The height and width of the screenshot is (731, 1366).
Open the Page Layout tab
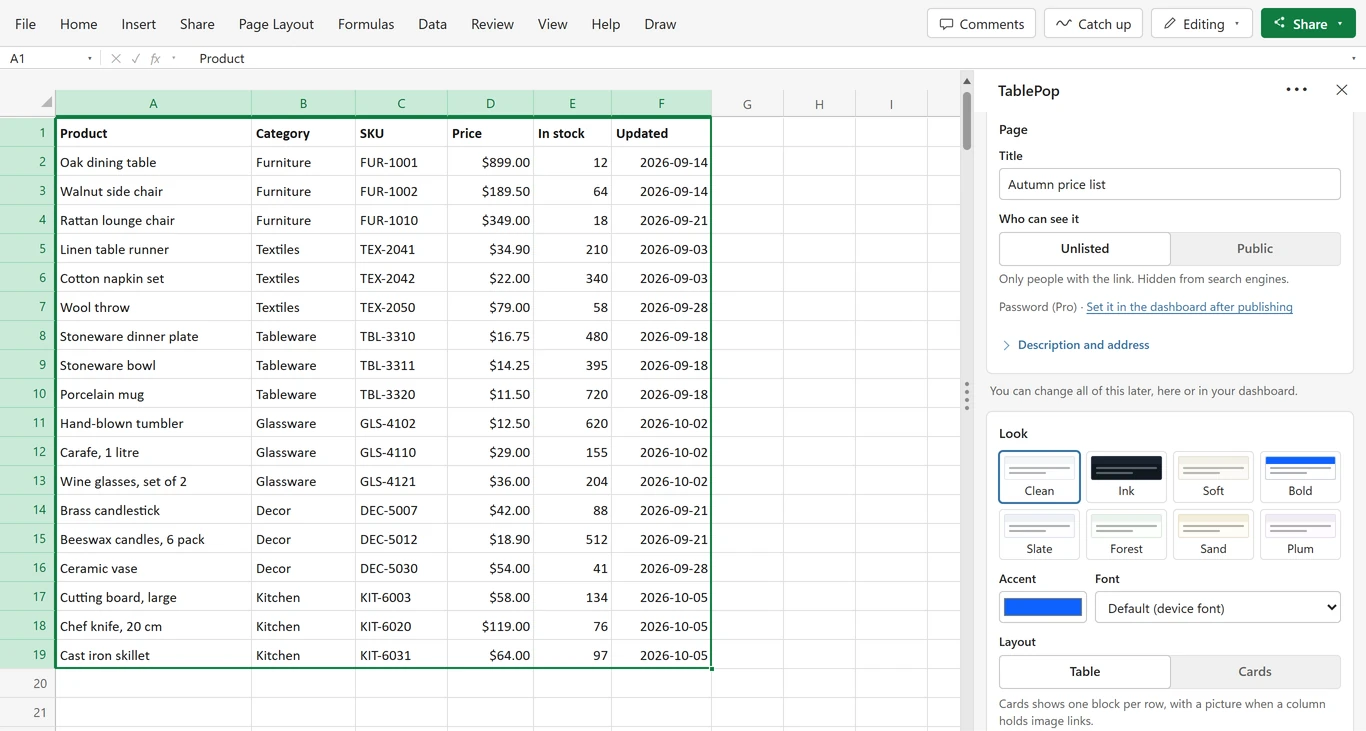[x=276, y=24]
